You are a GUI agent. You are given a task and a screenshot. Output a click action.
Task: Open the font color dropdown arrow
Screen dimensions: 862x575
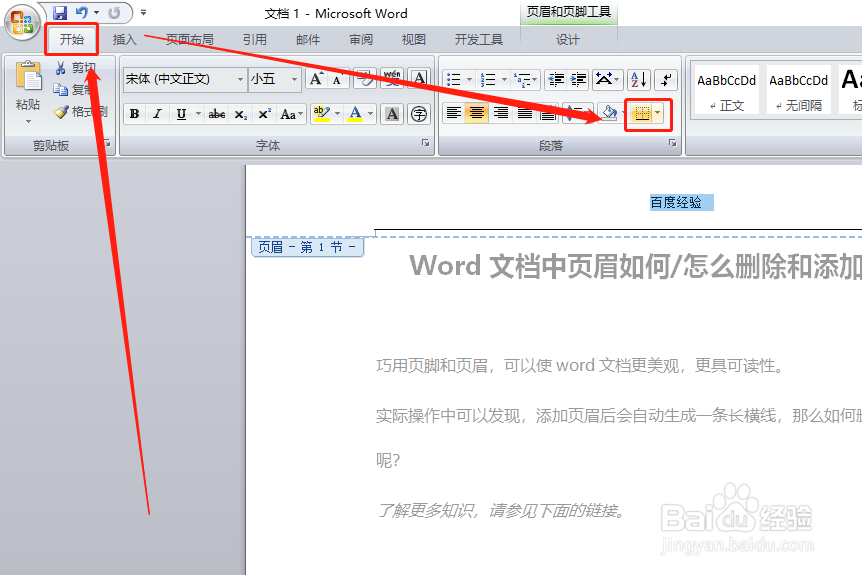point(371,114)
